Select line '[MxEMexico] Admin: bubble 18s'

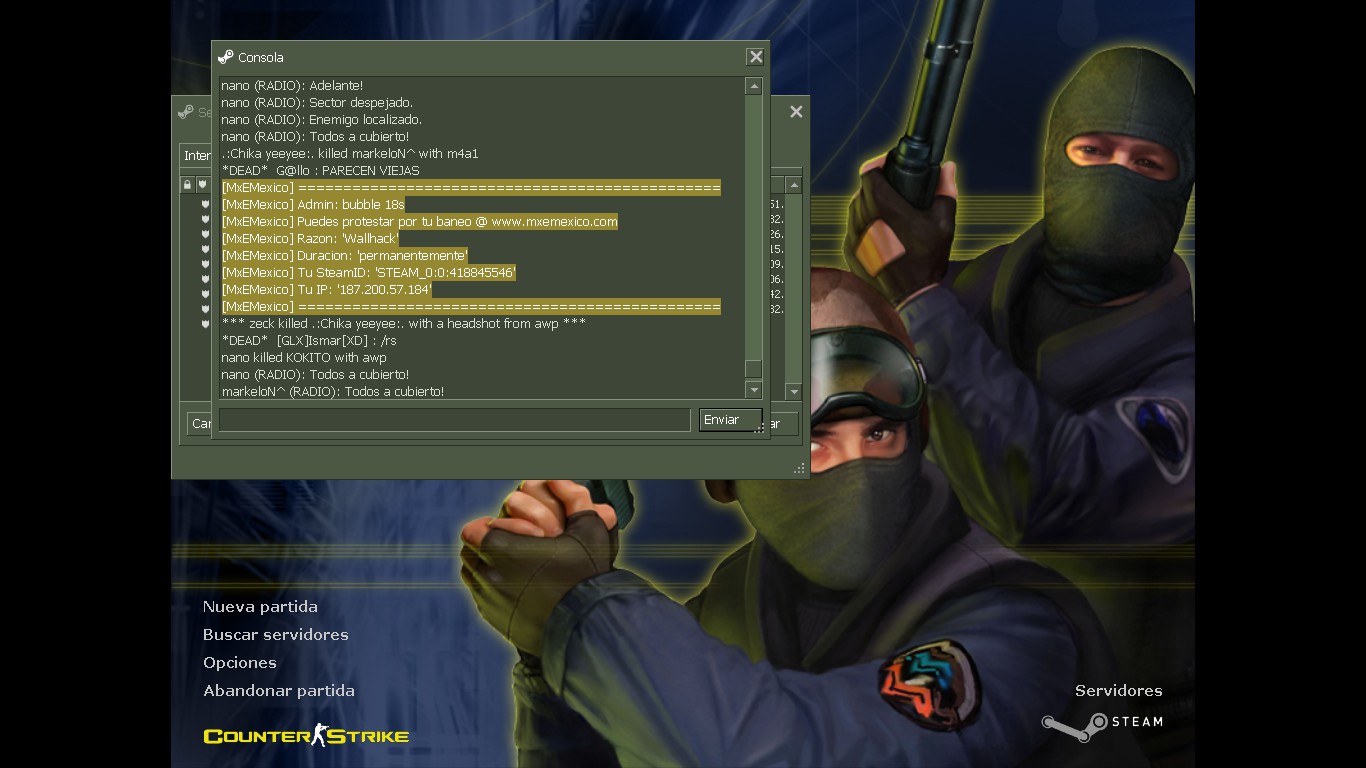[x=313, y=205]
